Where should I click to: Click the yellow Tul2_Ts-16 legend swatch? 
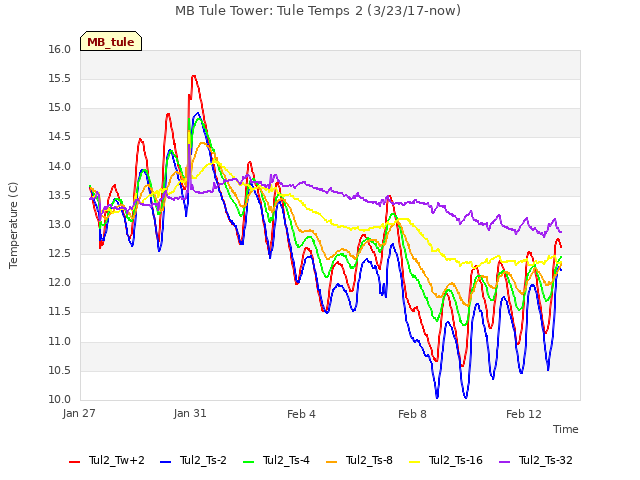(x=414, y=462)
